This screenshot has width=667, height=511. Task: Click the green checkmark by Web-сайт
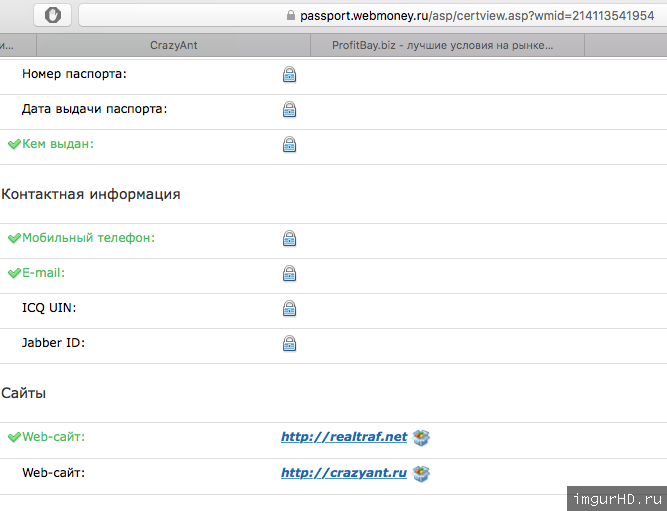14,437
